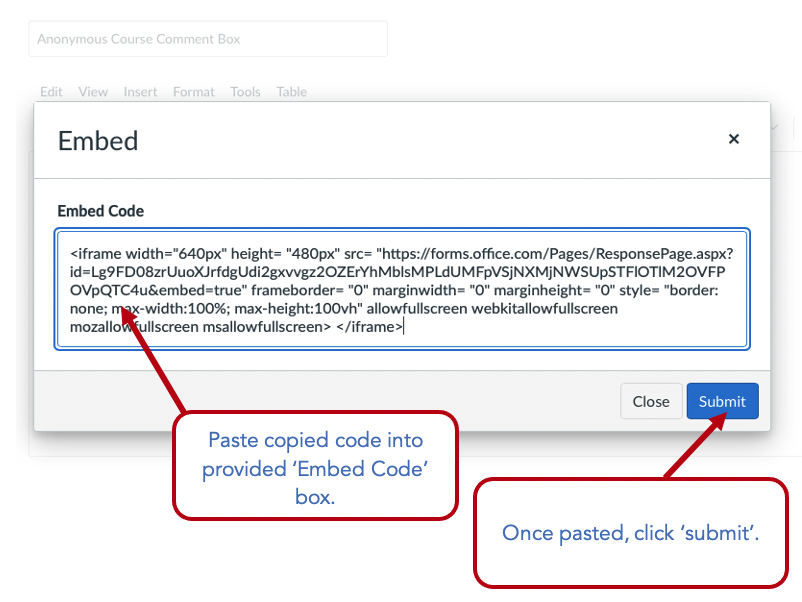Image resolution: width=802 pixels, height=602 pixels.
Task: Open the Tools menu
Action: click(x=245, y=92)
